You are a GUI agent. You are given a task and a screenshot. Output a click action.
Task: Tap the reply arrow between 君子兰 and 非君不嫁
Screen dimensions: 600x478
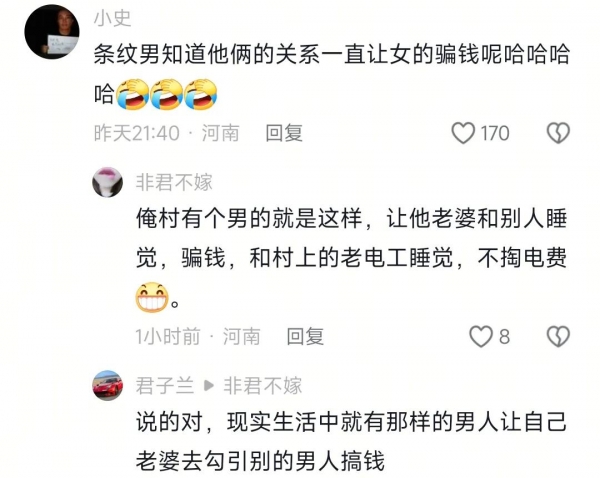pos(209,385)
